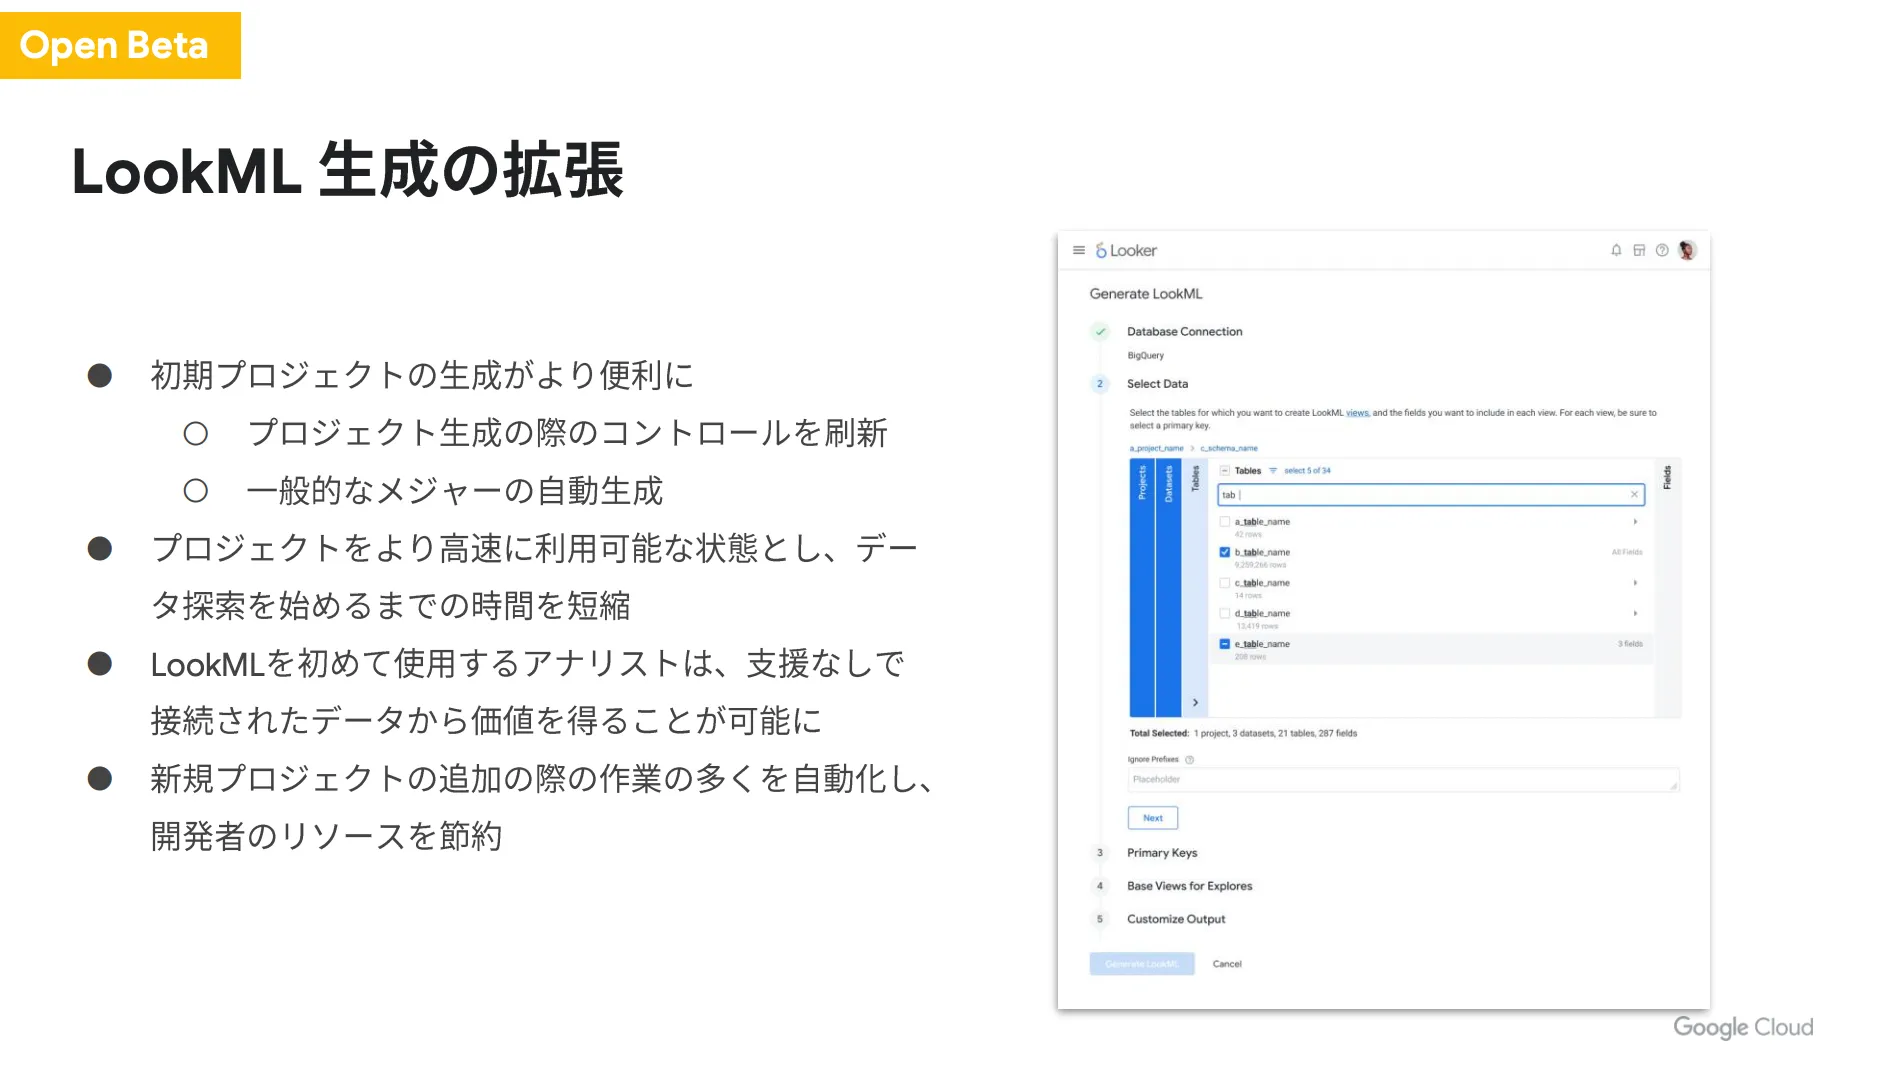
Task: Click the Database Connection completed checkmark
Action: (x=1101, y=331)
